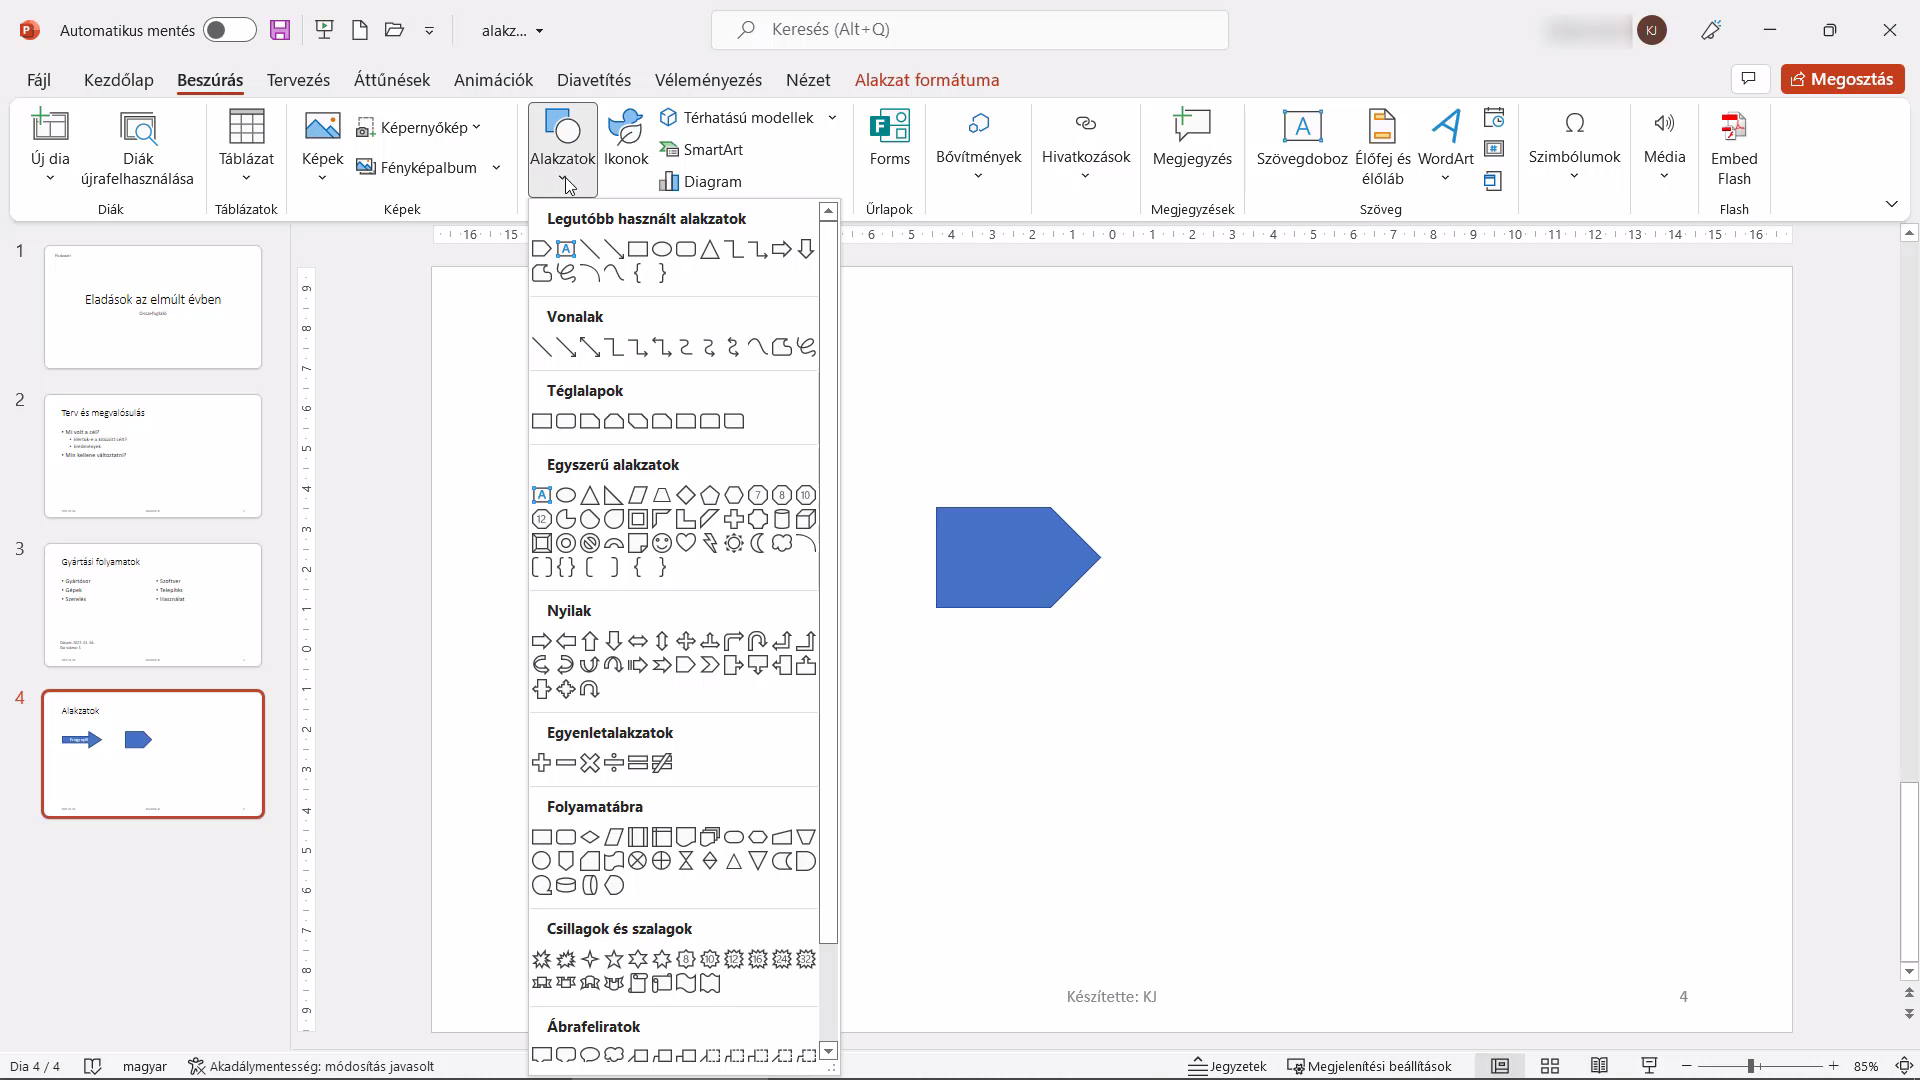Switch to slide sorter view
This screenshot has width=1920, height=1080.
pos(1549,1066)
